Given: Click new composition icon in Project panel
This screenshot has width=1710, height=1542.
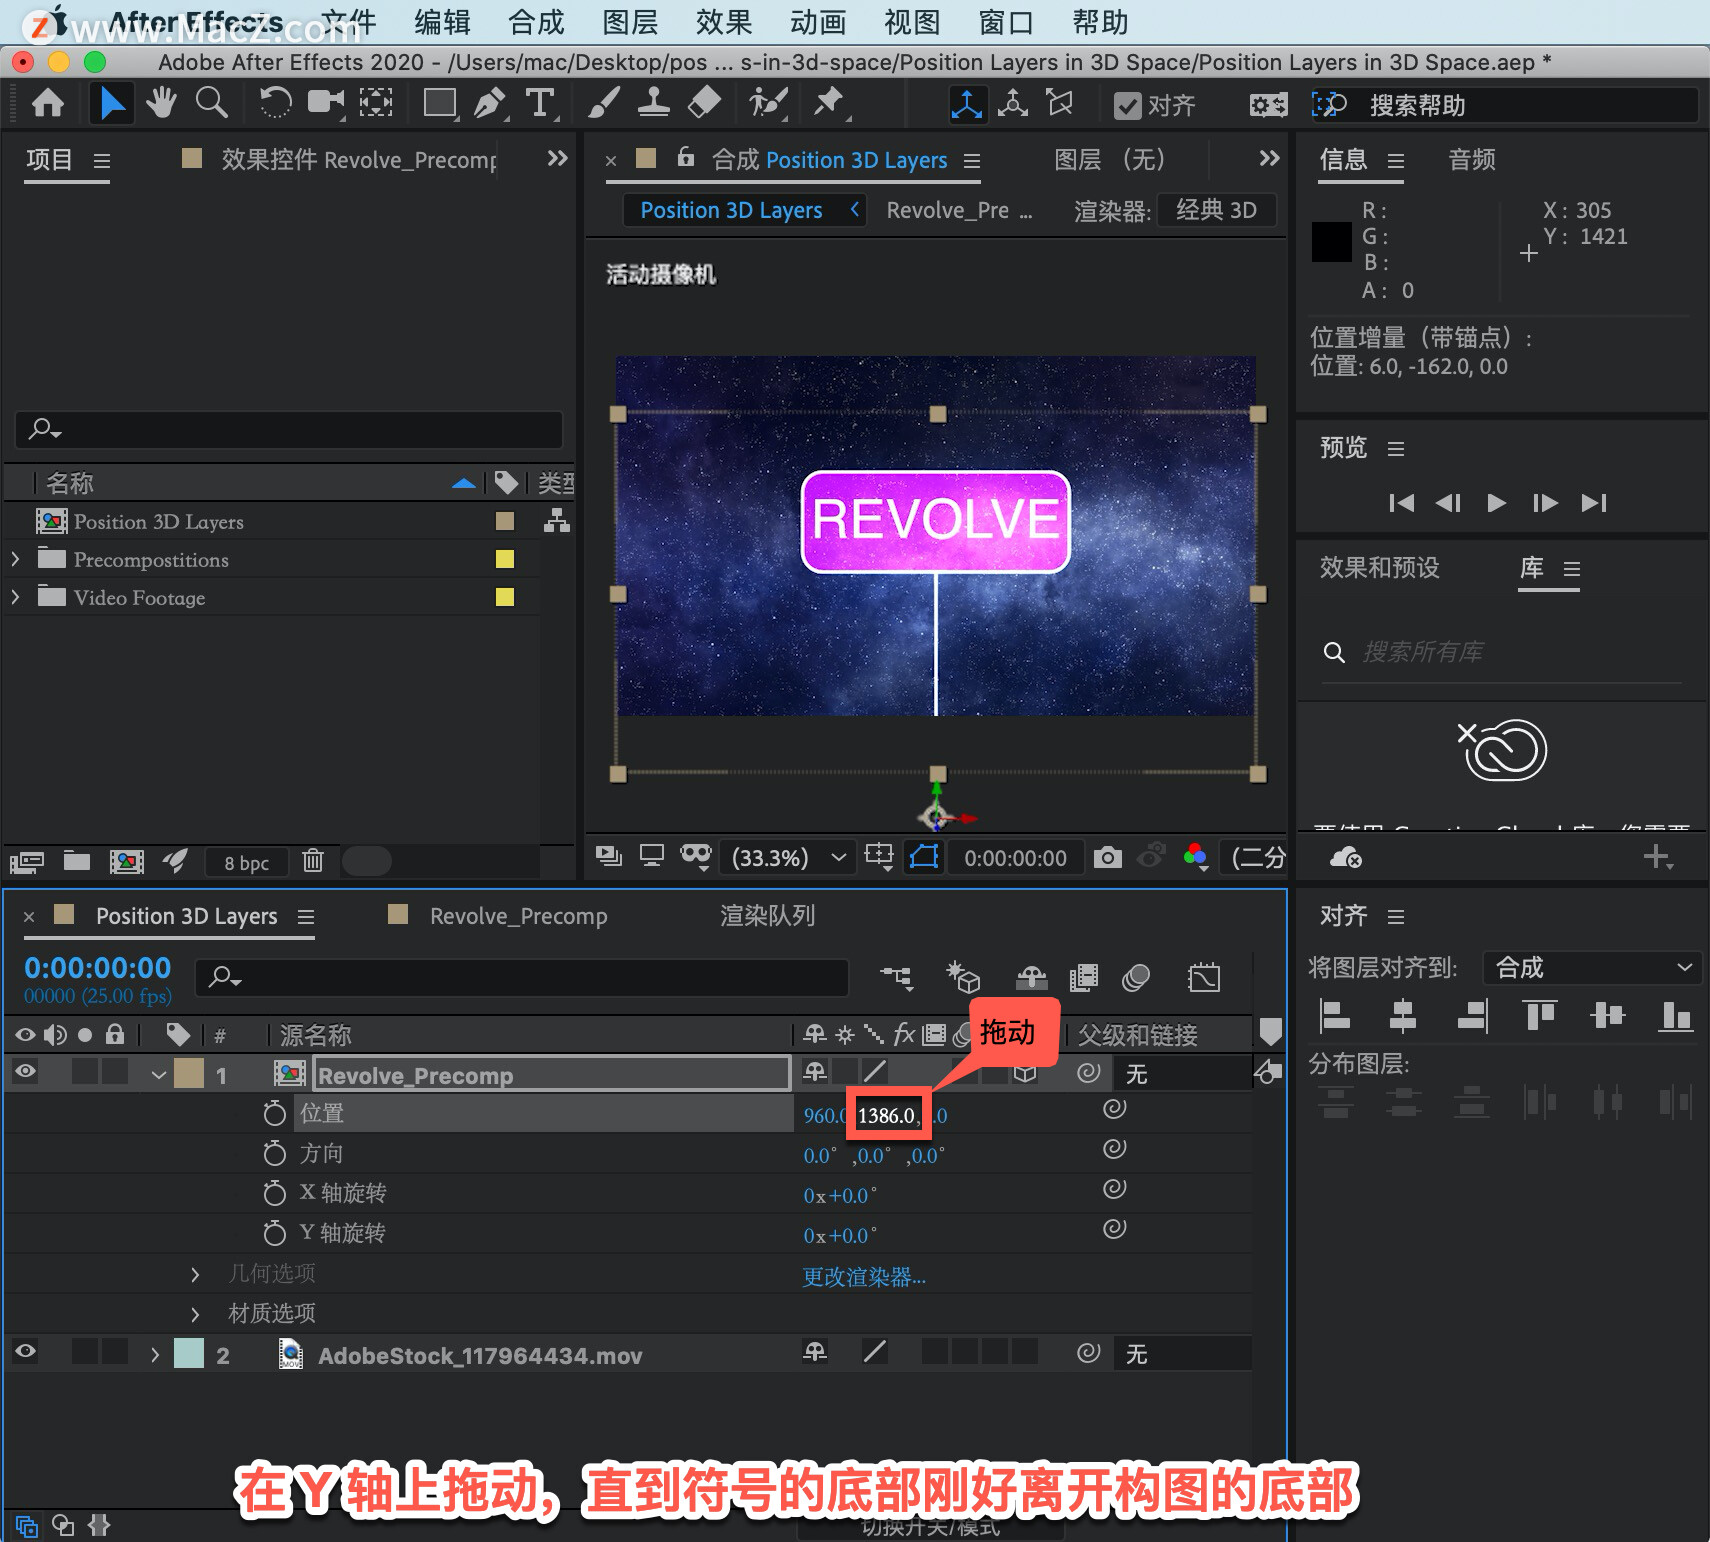Looking at the screenshot, I should 126,861.
